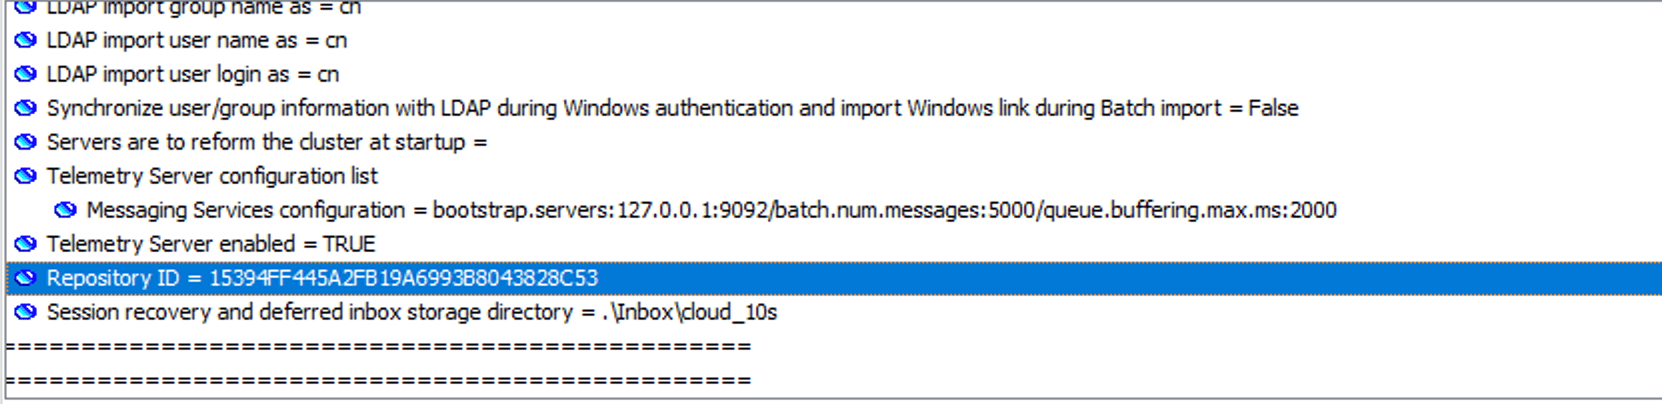Click the icon beside Servers are to reform
The image size is (1662, 404).
tap(25, 143)
